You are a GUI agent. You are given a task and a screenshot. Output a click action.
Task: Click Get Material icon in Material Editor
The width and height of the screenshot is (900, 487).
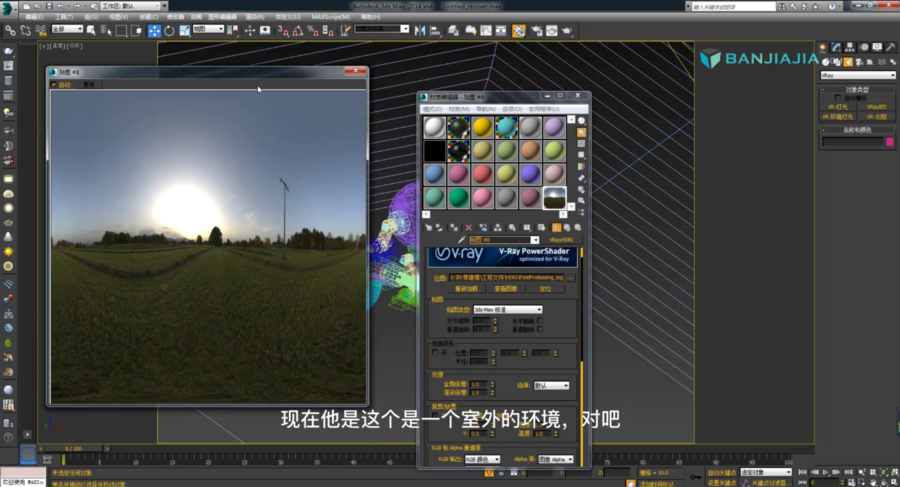[428, 228]
